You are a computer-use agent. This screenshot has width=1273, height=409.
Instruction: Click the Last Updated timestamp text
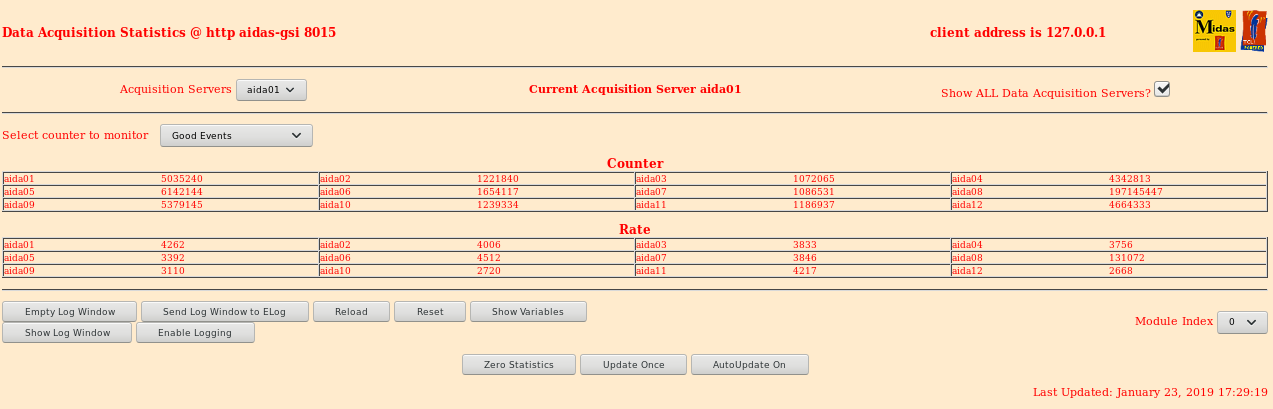(x=1150, y=393)
